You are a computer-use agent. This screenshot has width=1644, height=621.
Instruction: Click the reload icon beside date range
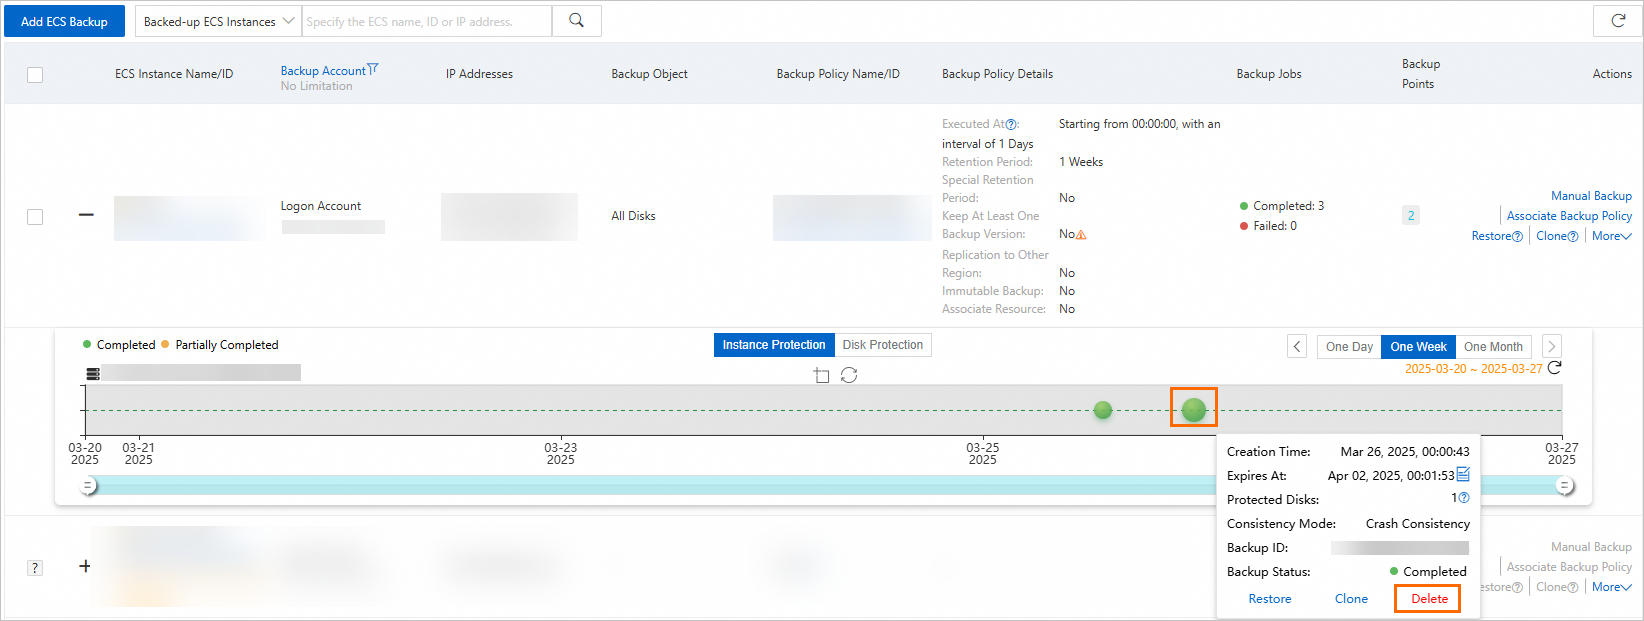tap(1554, 368)
